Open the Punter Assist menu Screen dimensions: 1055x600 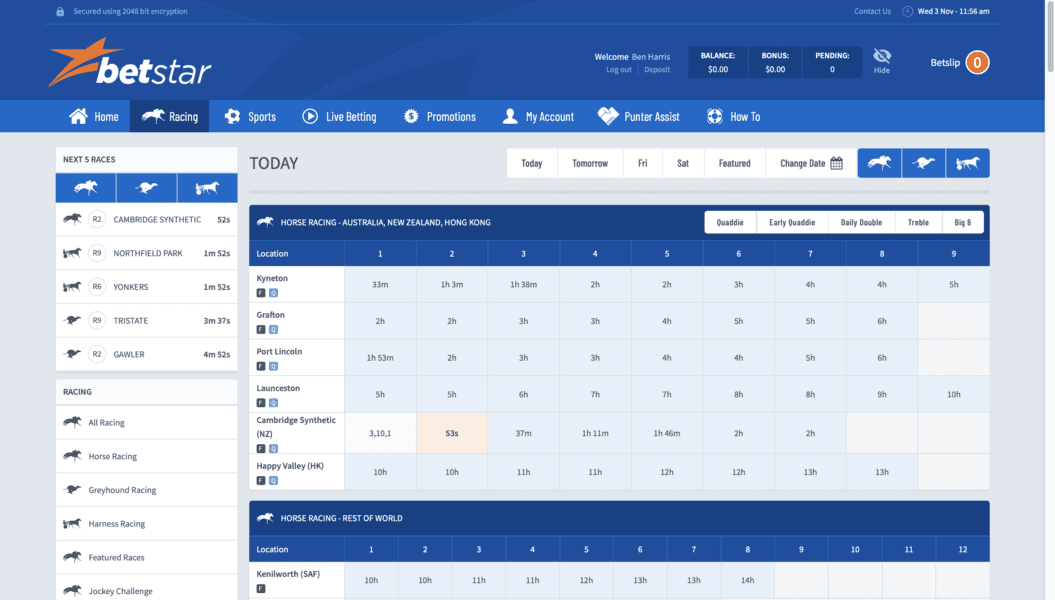(x=638, y=116)
